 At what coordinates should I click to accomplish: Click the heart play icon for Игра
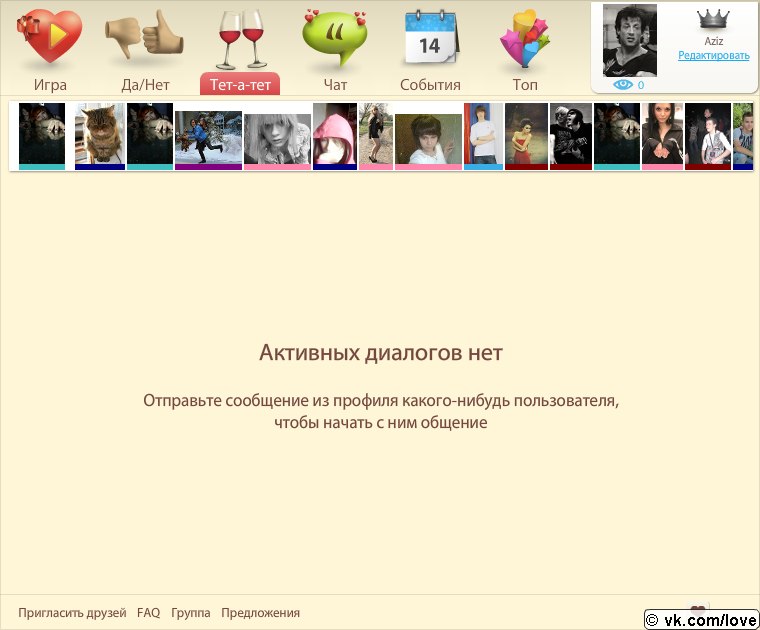pyautogui.click(x=49, y=37)
